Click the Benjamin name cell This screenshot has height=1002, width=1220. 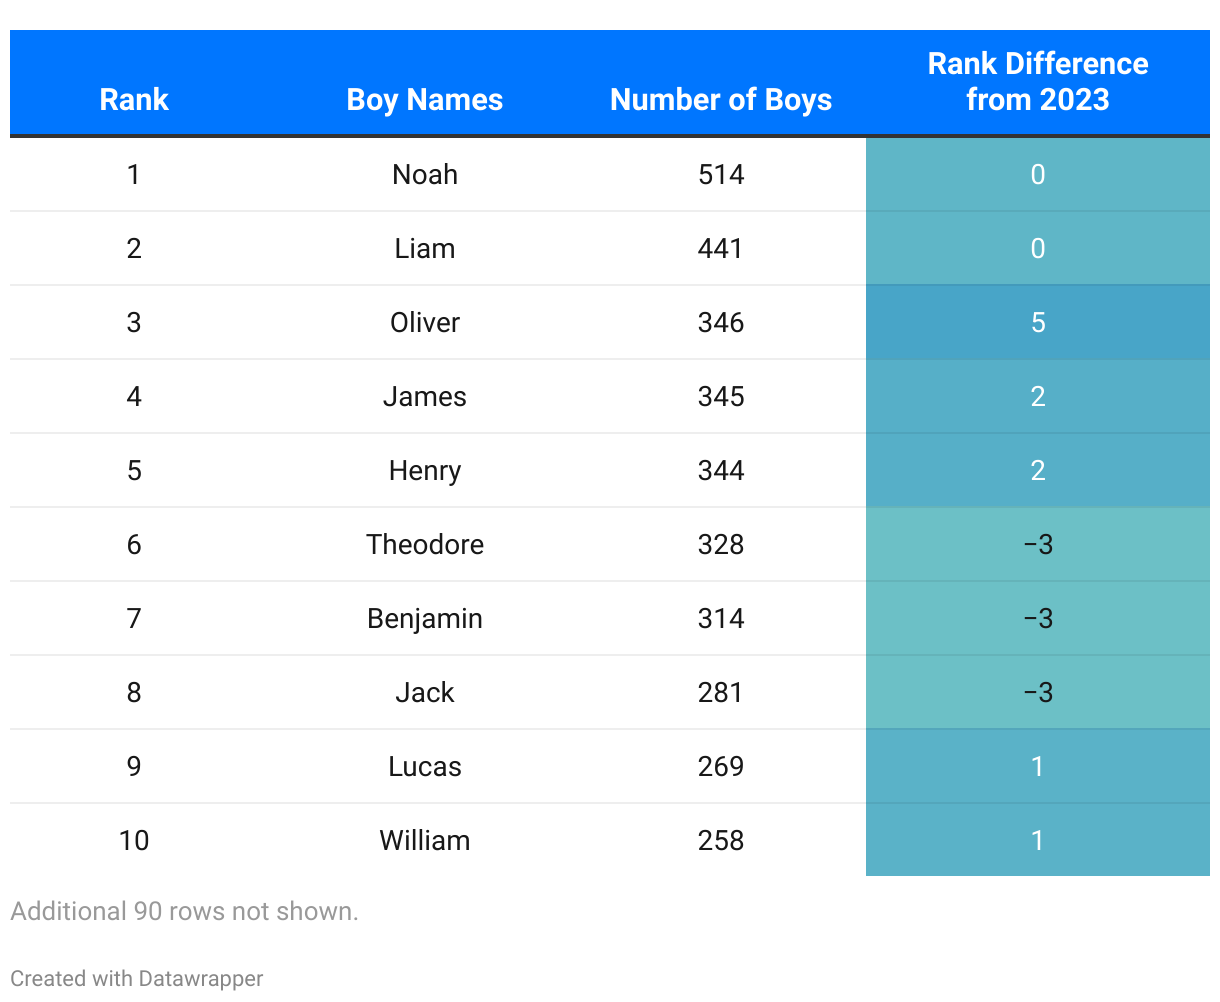pos(425,619)
